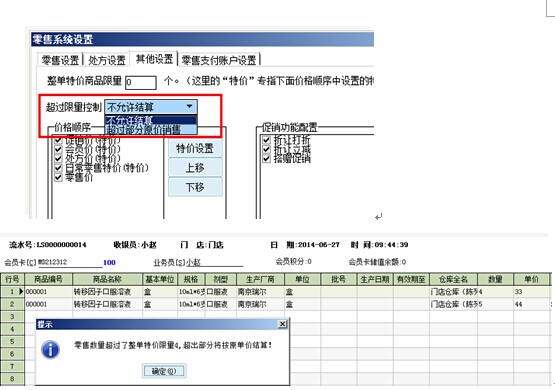Select 不允许结算 in the dropdown list
Viewport: 555px width, 390px height.
150,120
